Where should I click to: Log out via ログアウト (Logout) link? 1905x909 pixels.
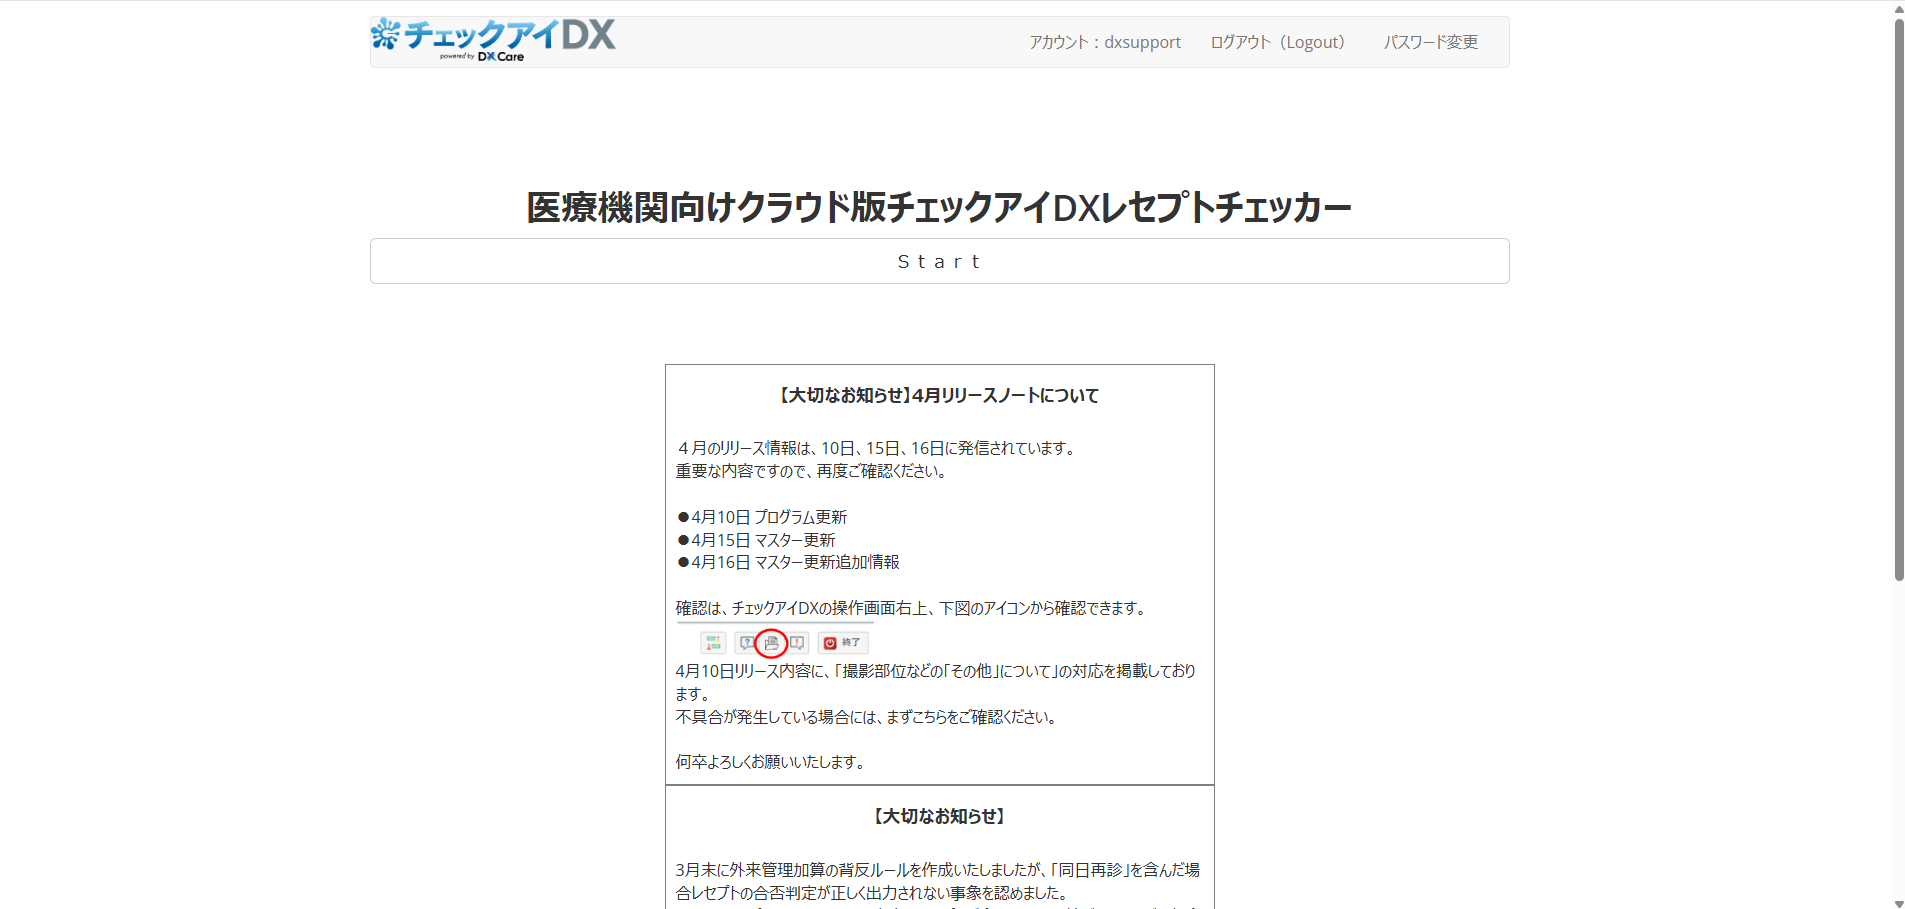point(1277,42)
